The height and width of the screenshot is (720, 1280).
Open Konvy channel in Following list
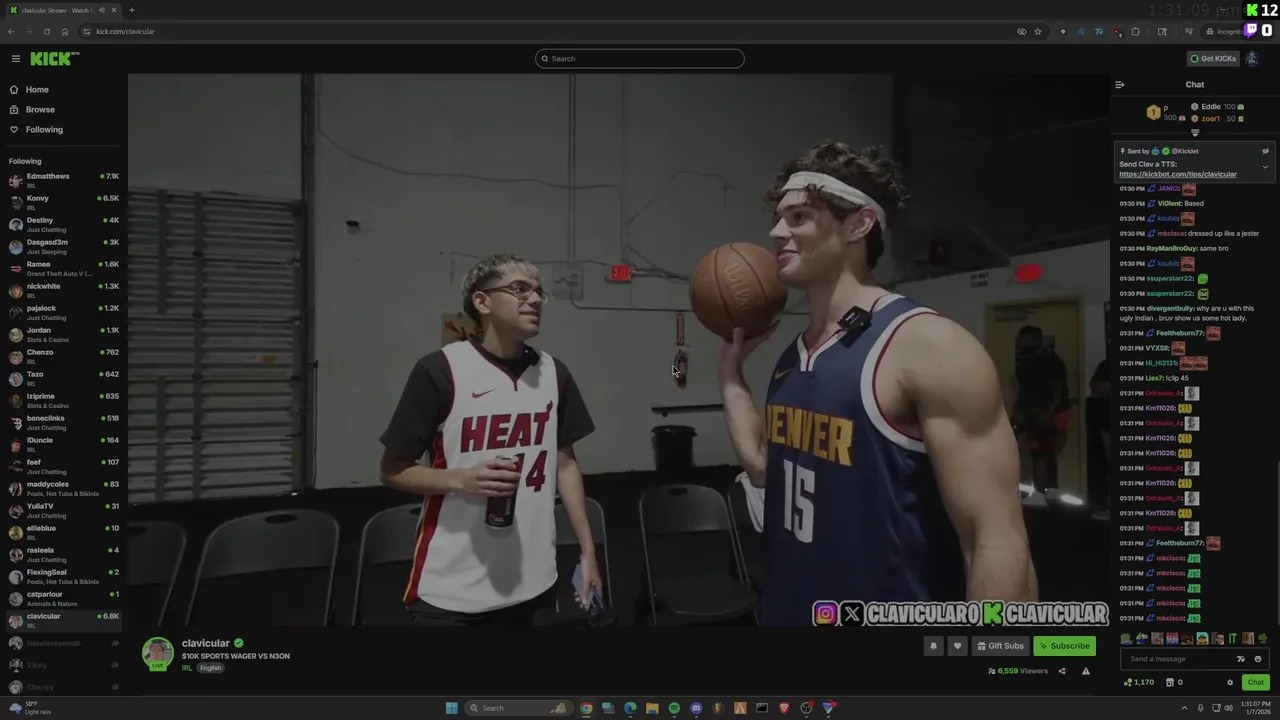64,203
